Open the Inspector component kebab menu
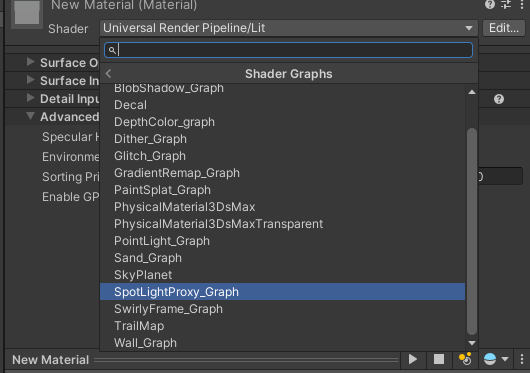 click(522, 4)
